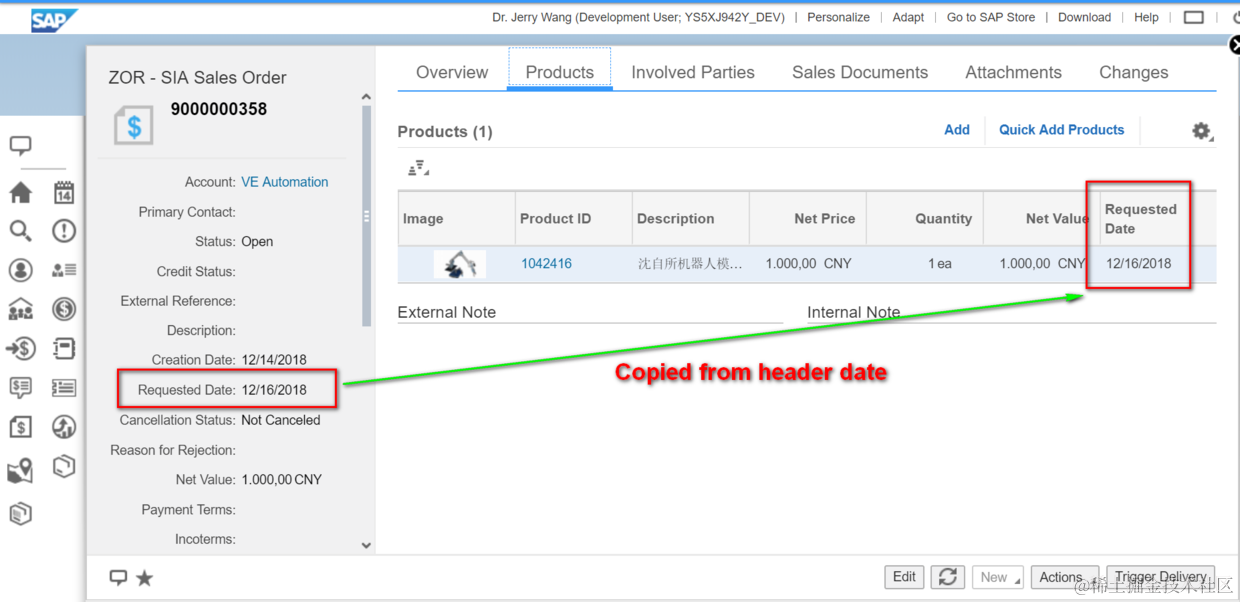
Task: Flag order with star favorite icon
Action: [x=145, y=577]
